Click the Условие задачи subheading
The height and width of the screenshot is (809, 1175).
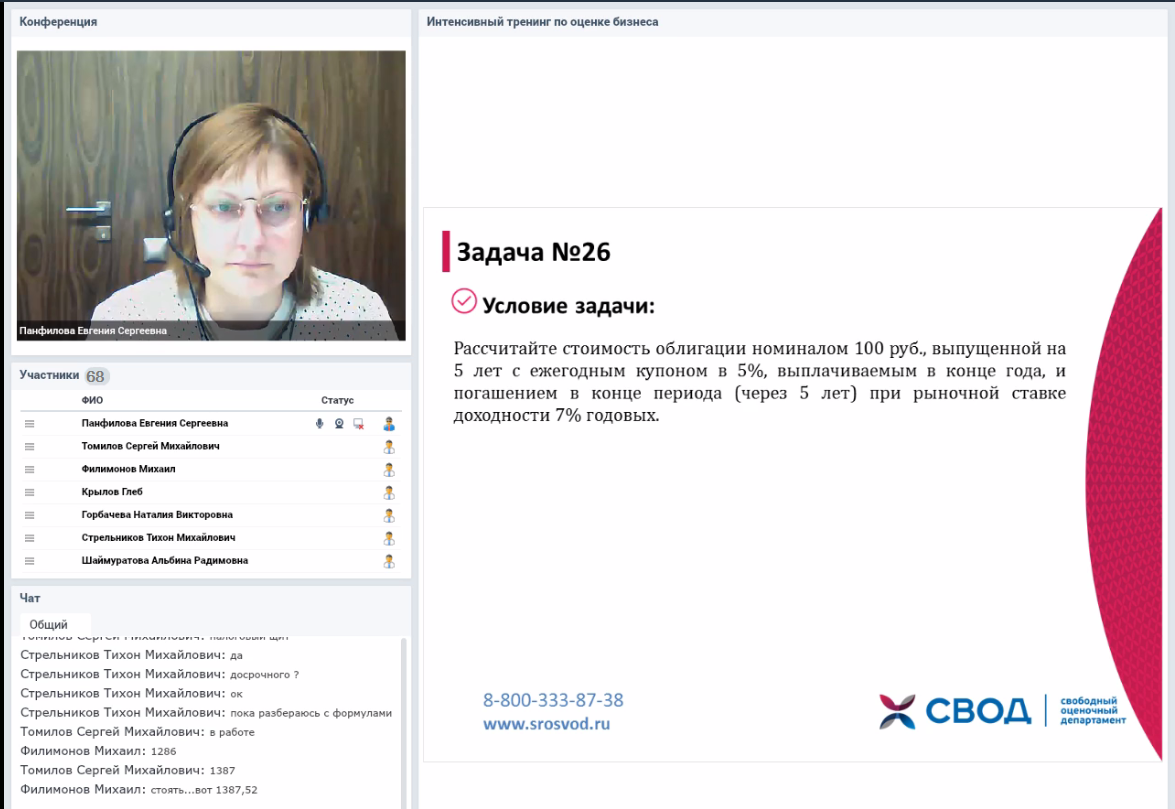click(569, 306)
